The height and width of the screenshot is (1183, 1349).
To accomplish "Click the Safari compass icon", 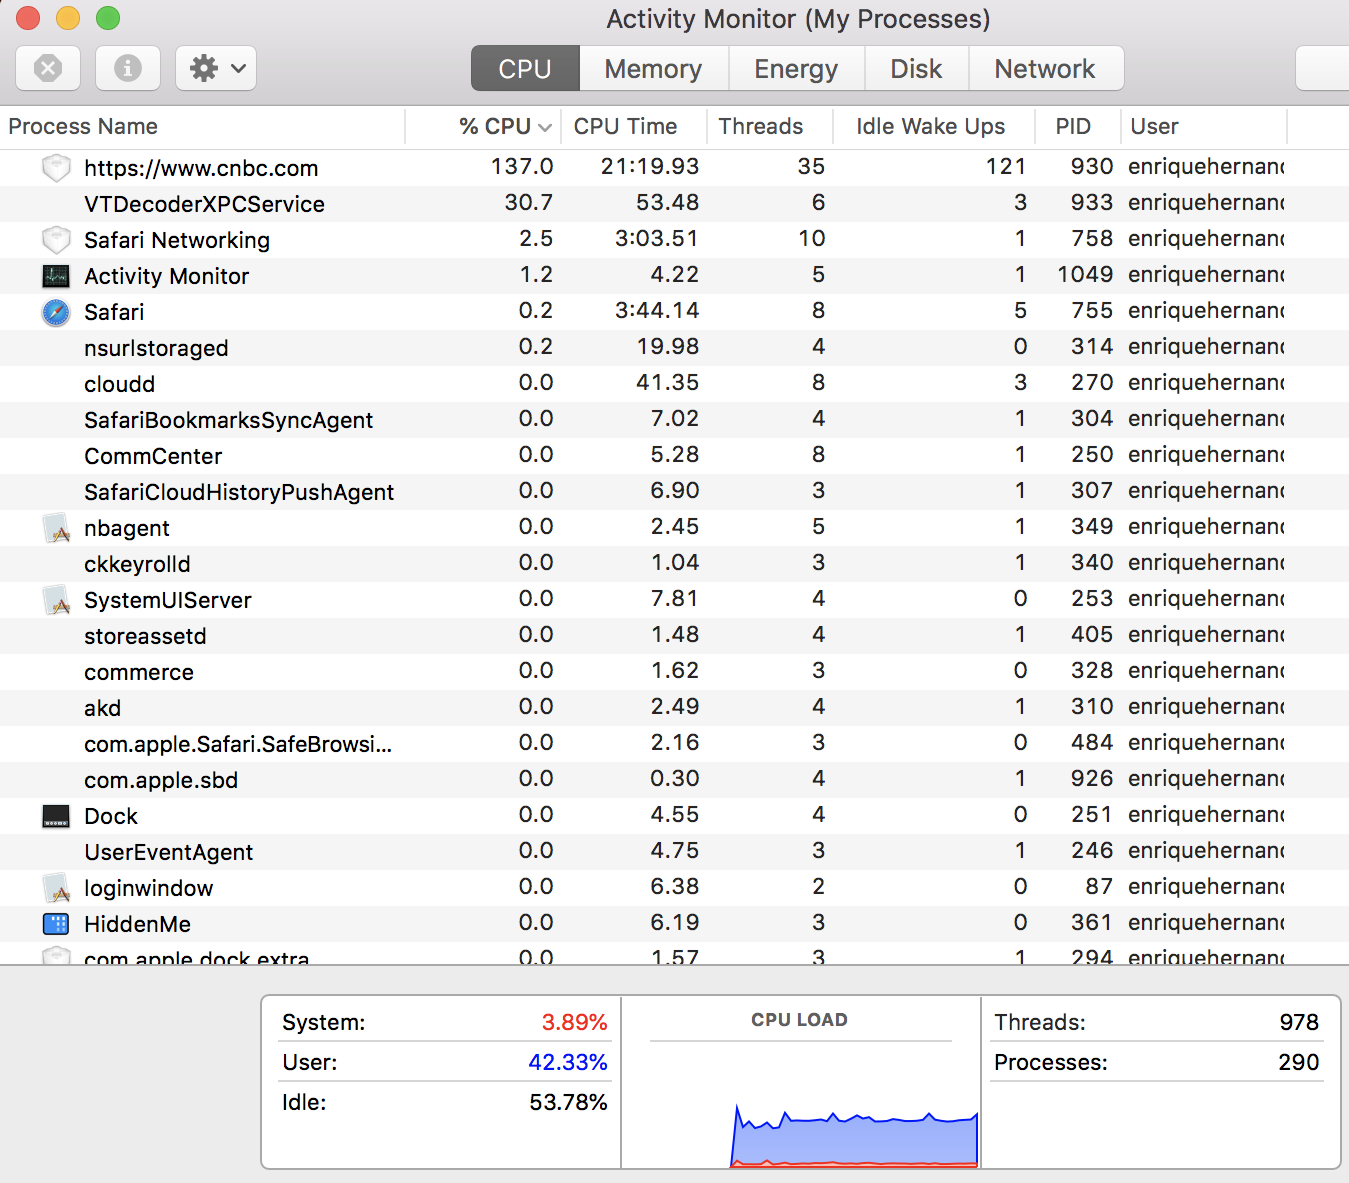I will [x=56, y=312].
